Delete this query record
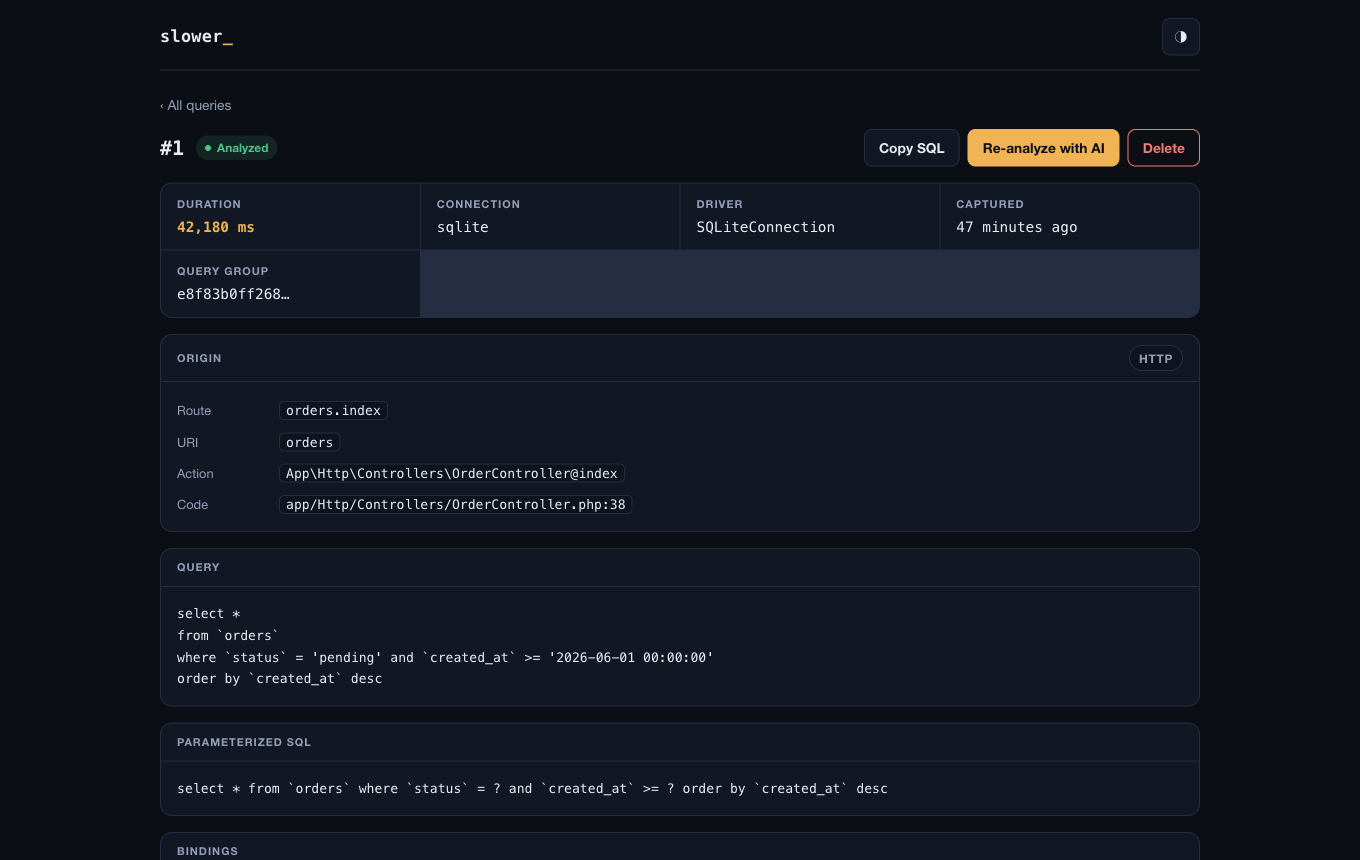This screenshot has width=1360, height=860. click(x=1163, y=148)
